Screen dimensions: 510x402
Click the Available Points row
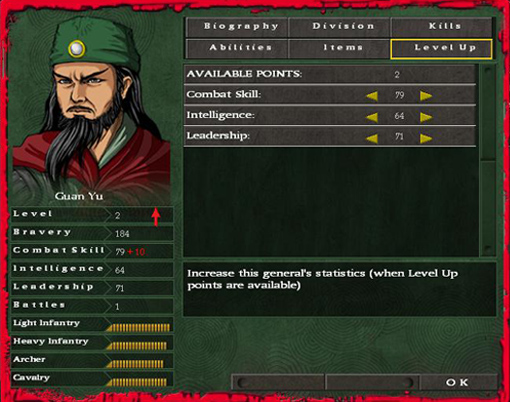point(330,74)
